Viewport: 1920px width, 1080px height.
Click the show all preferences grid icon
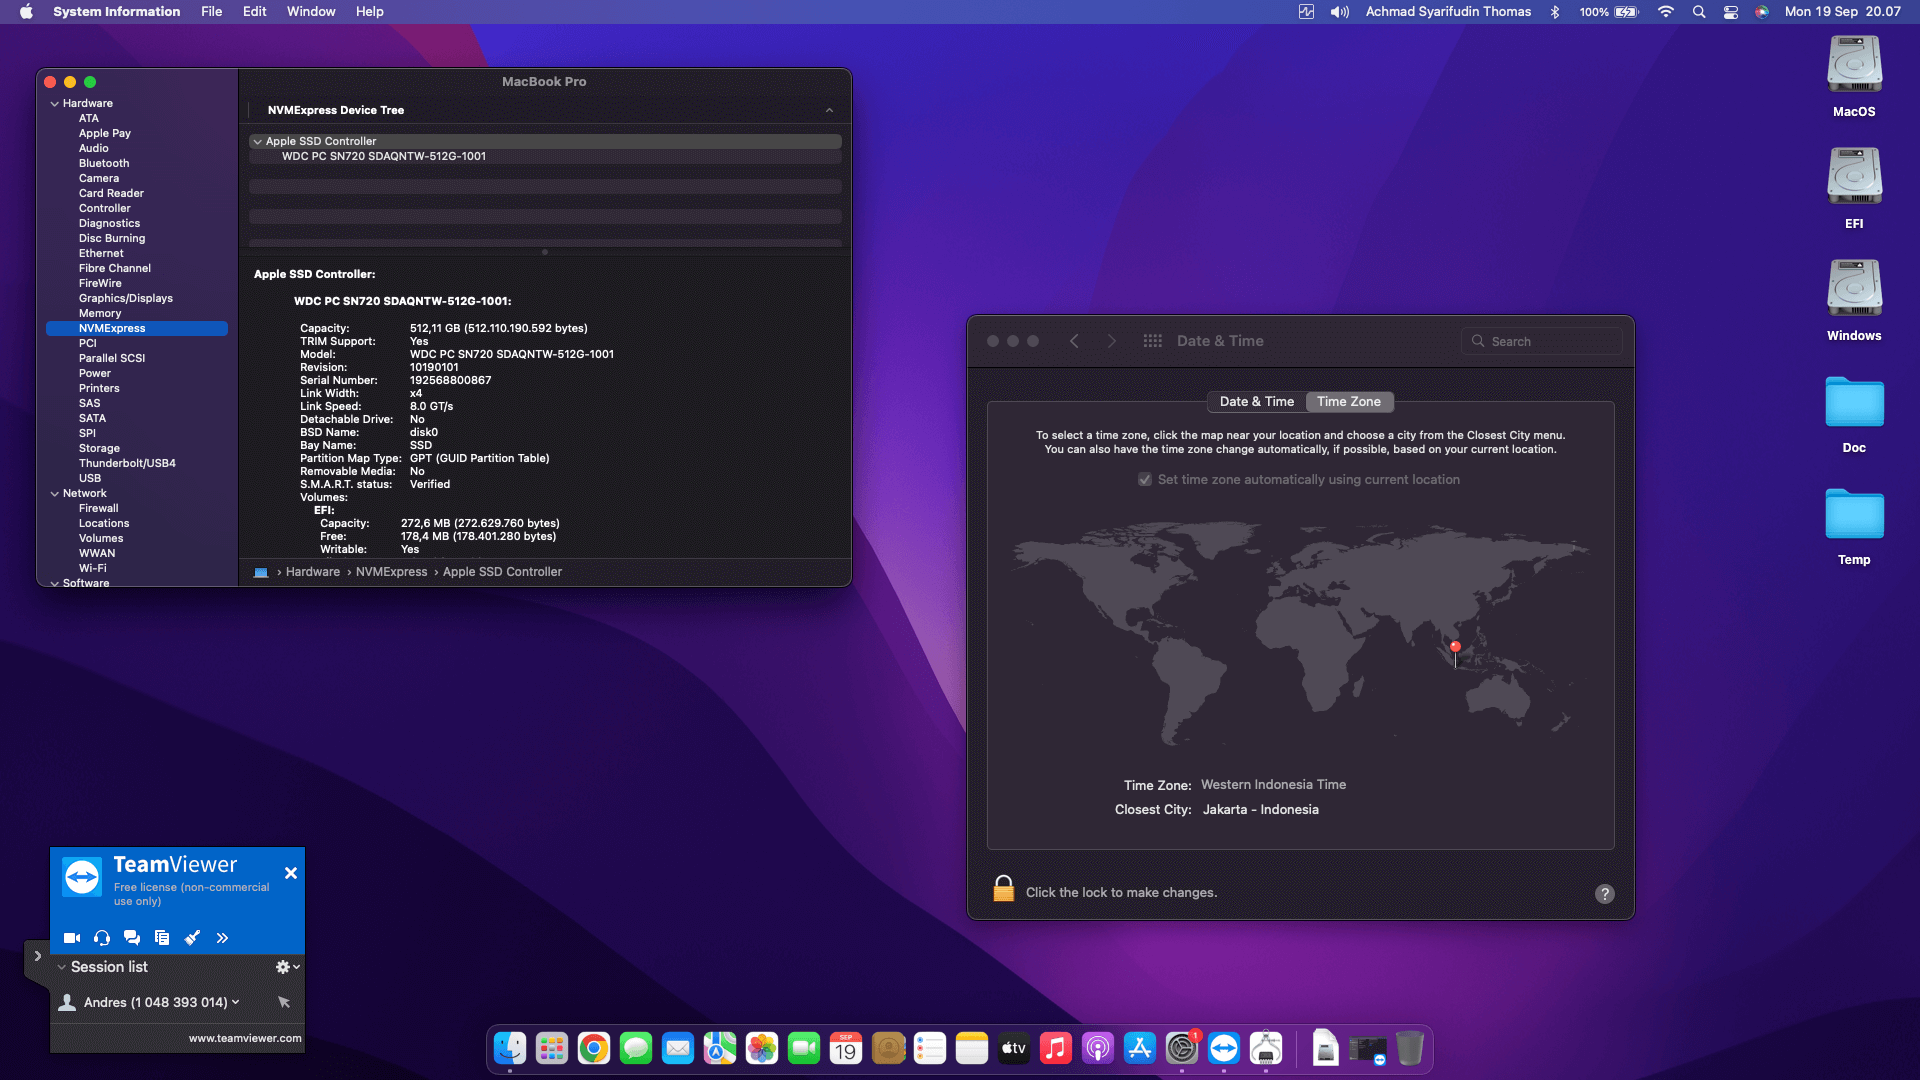1152,341
